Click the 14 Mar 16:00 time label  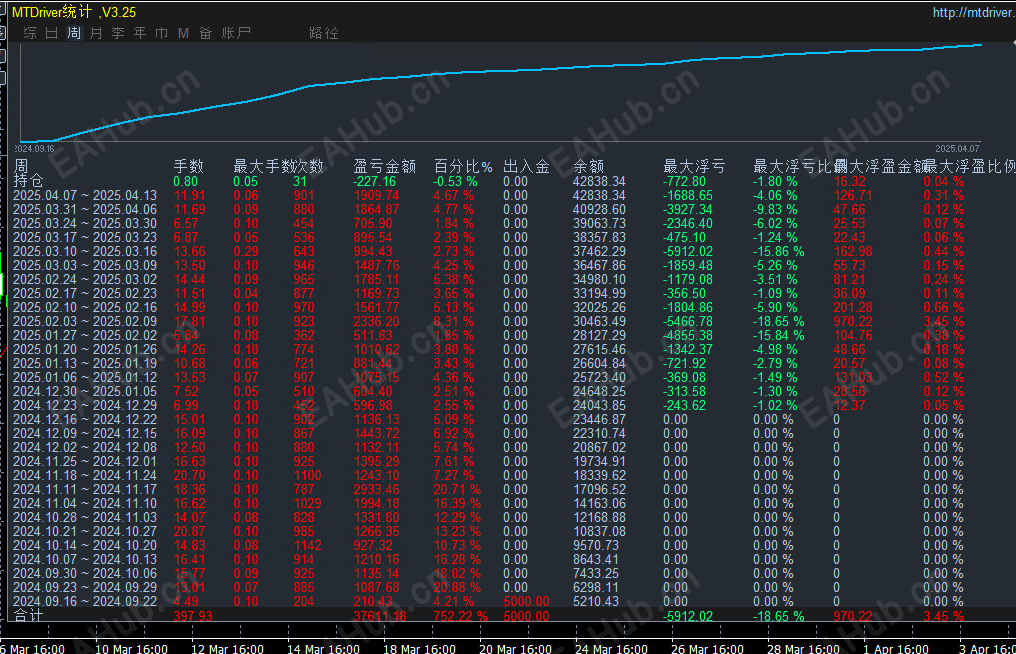[x=323, y=648]
